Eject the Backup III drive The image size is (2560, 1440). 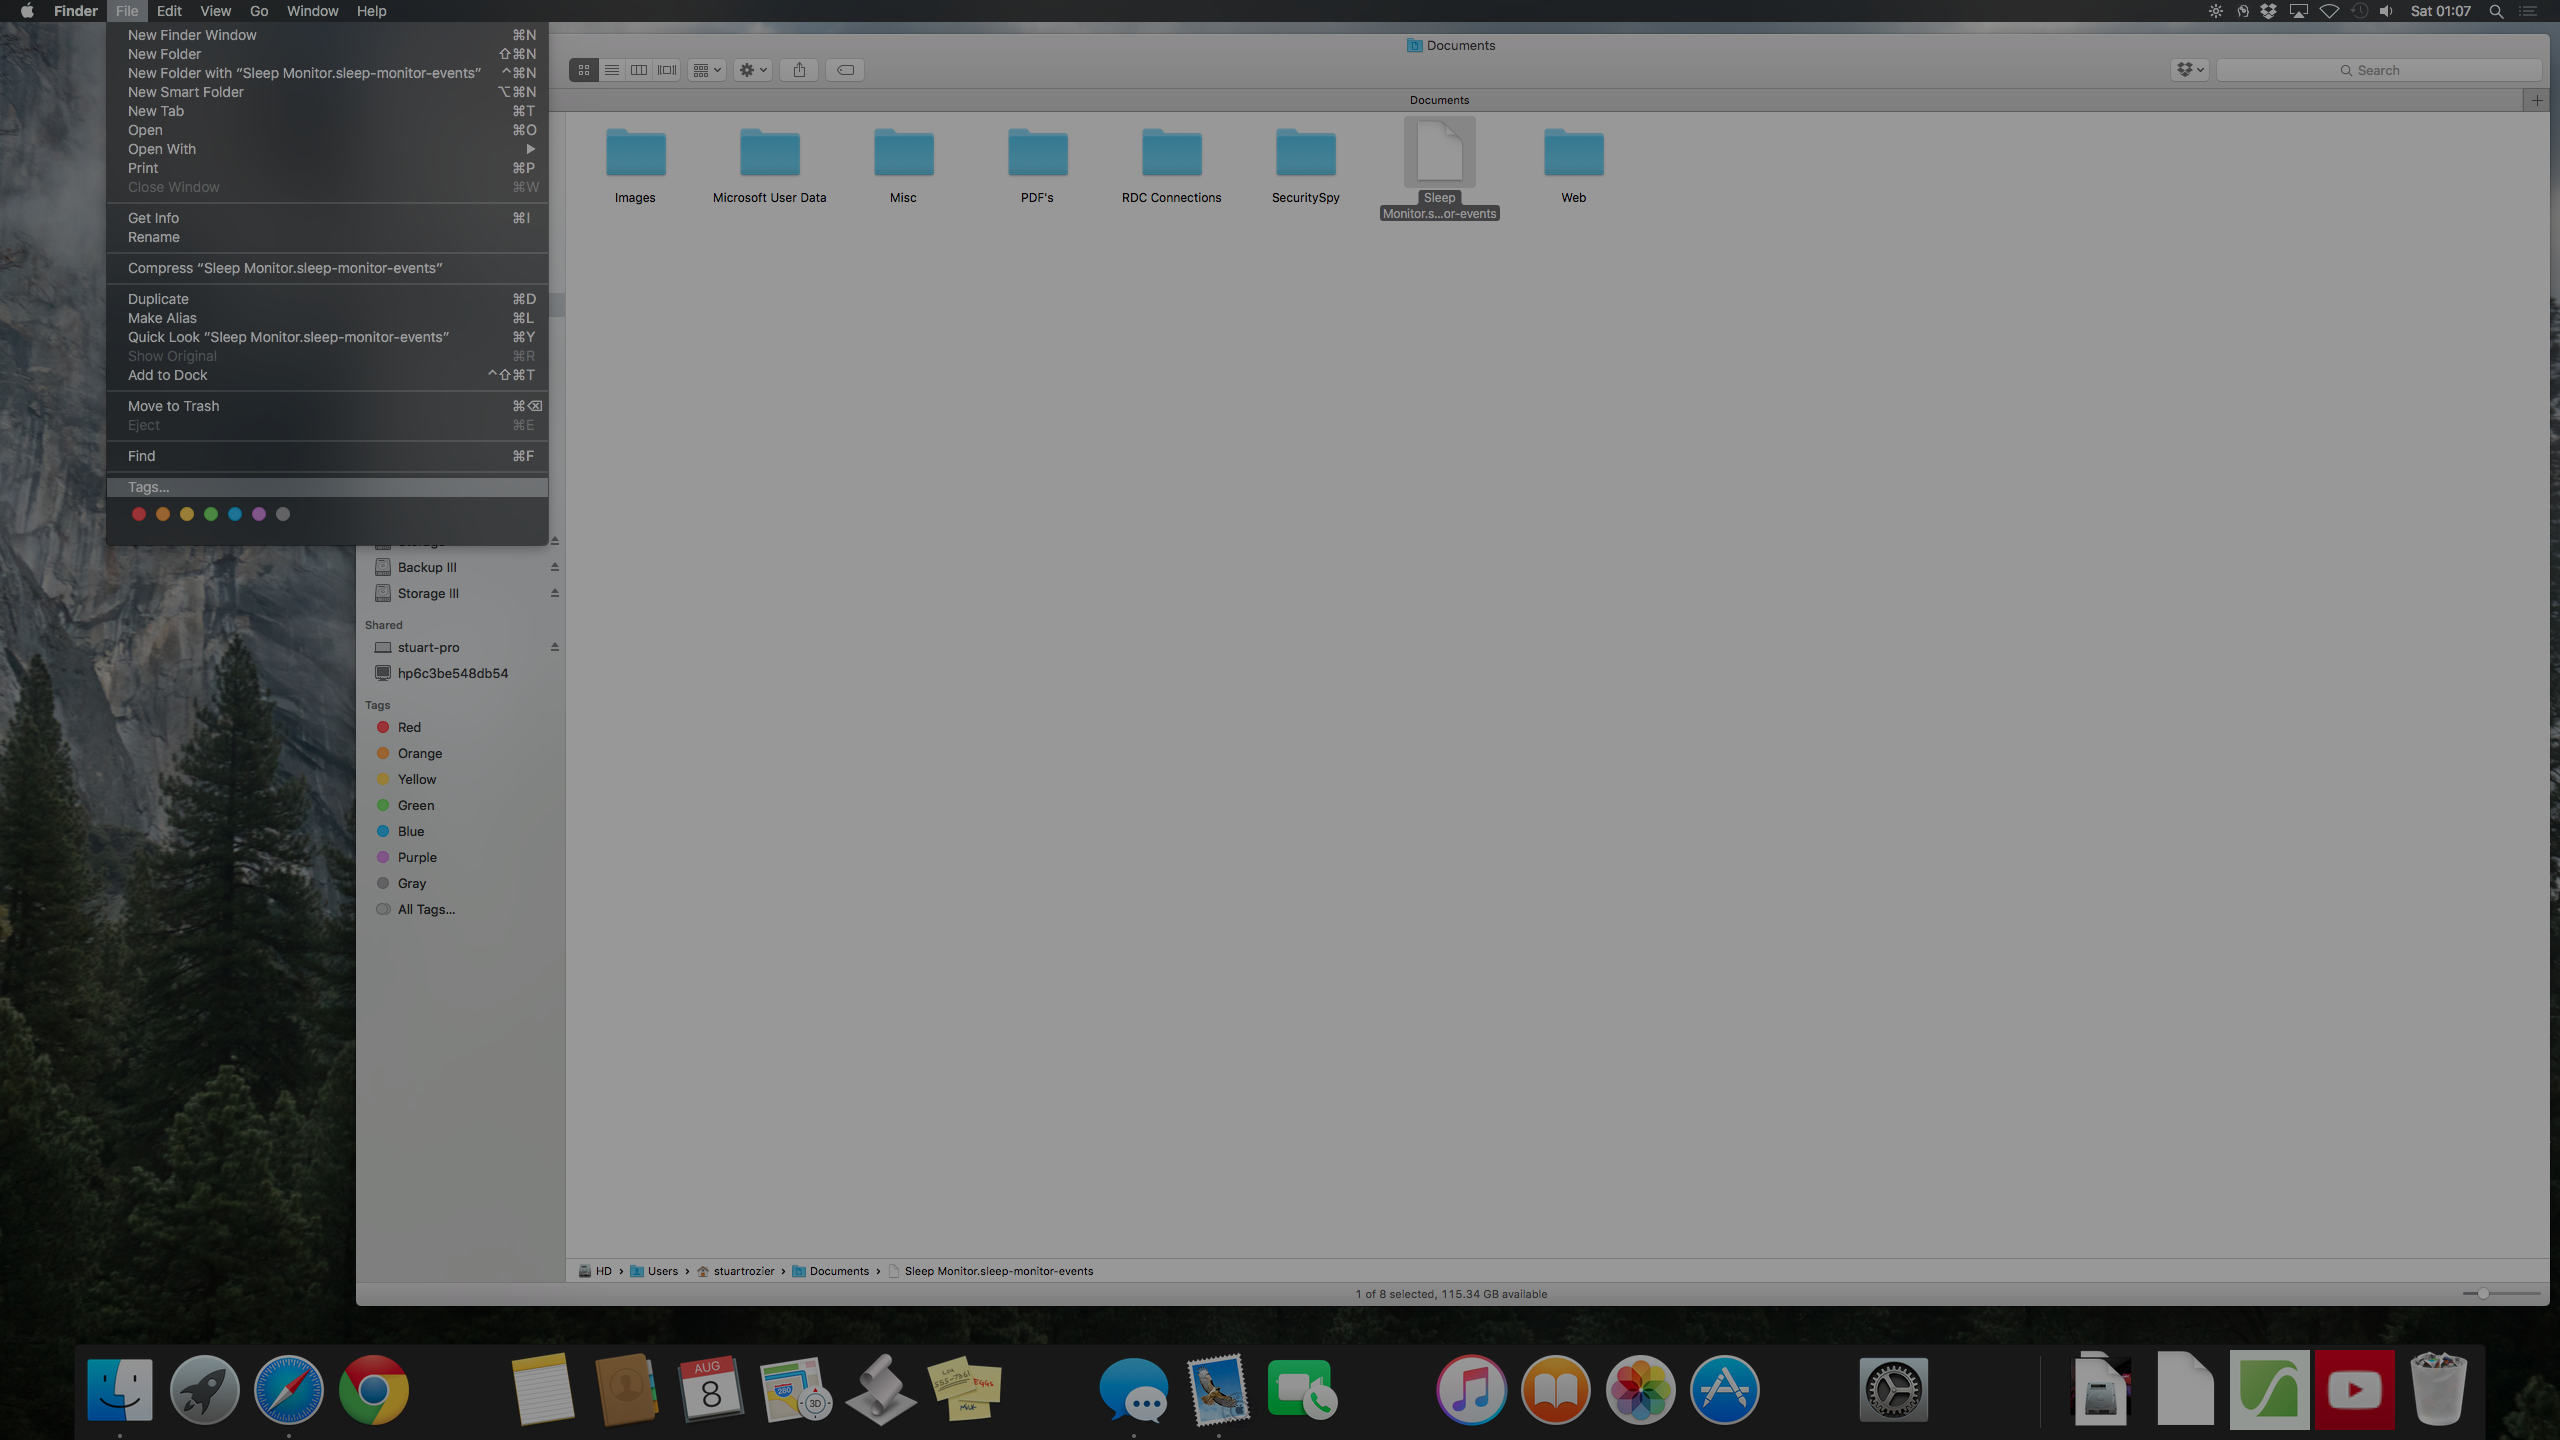pyautogui.click(x=554, y=567)
